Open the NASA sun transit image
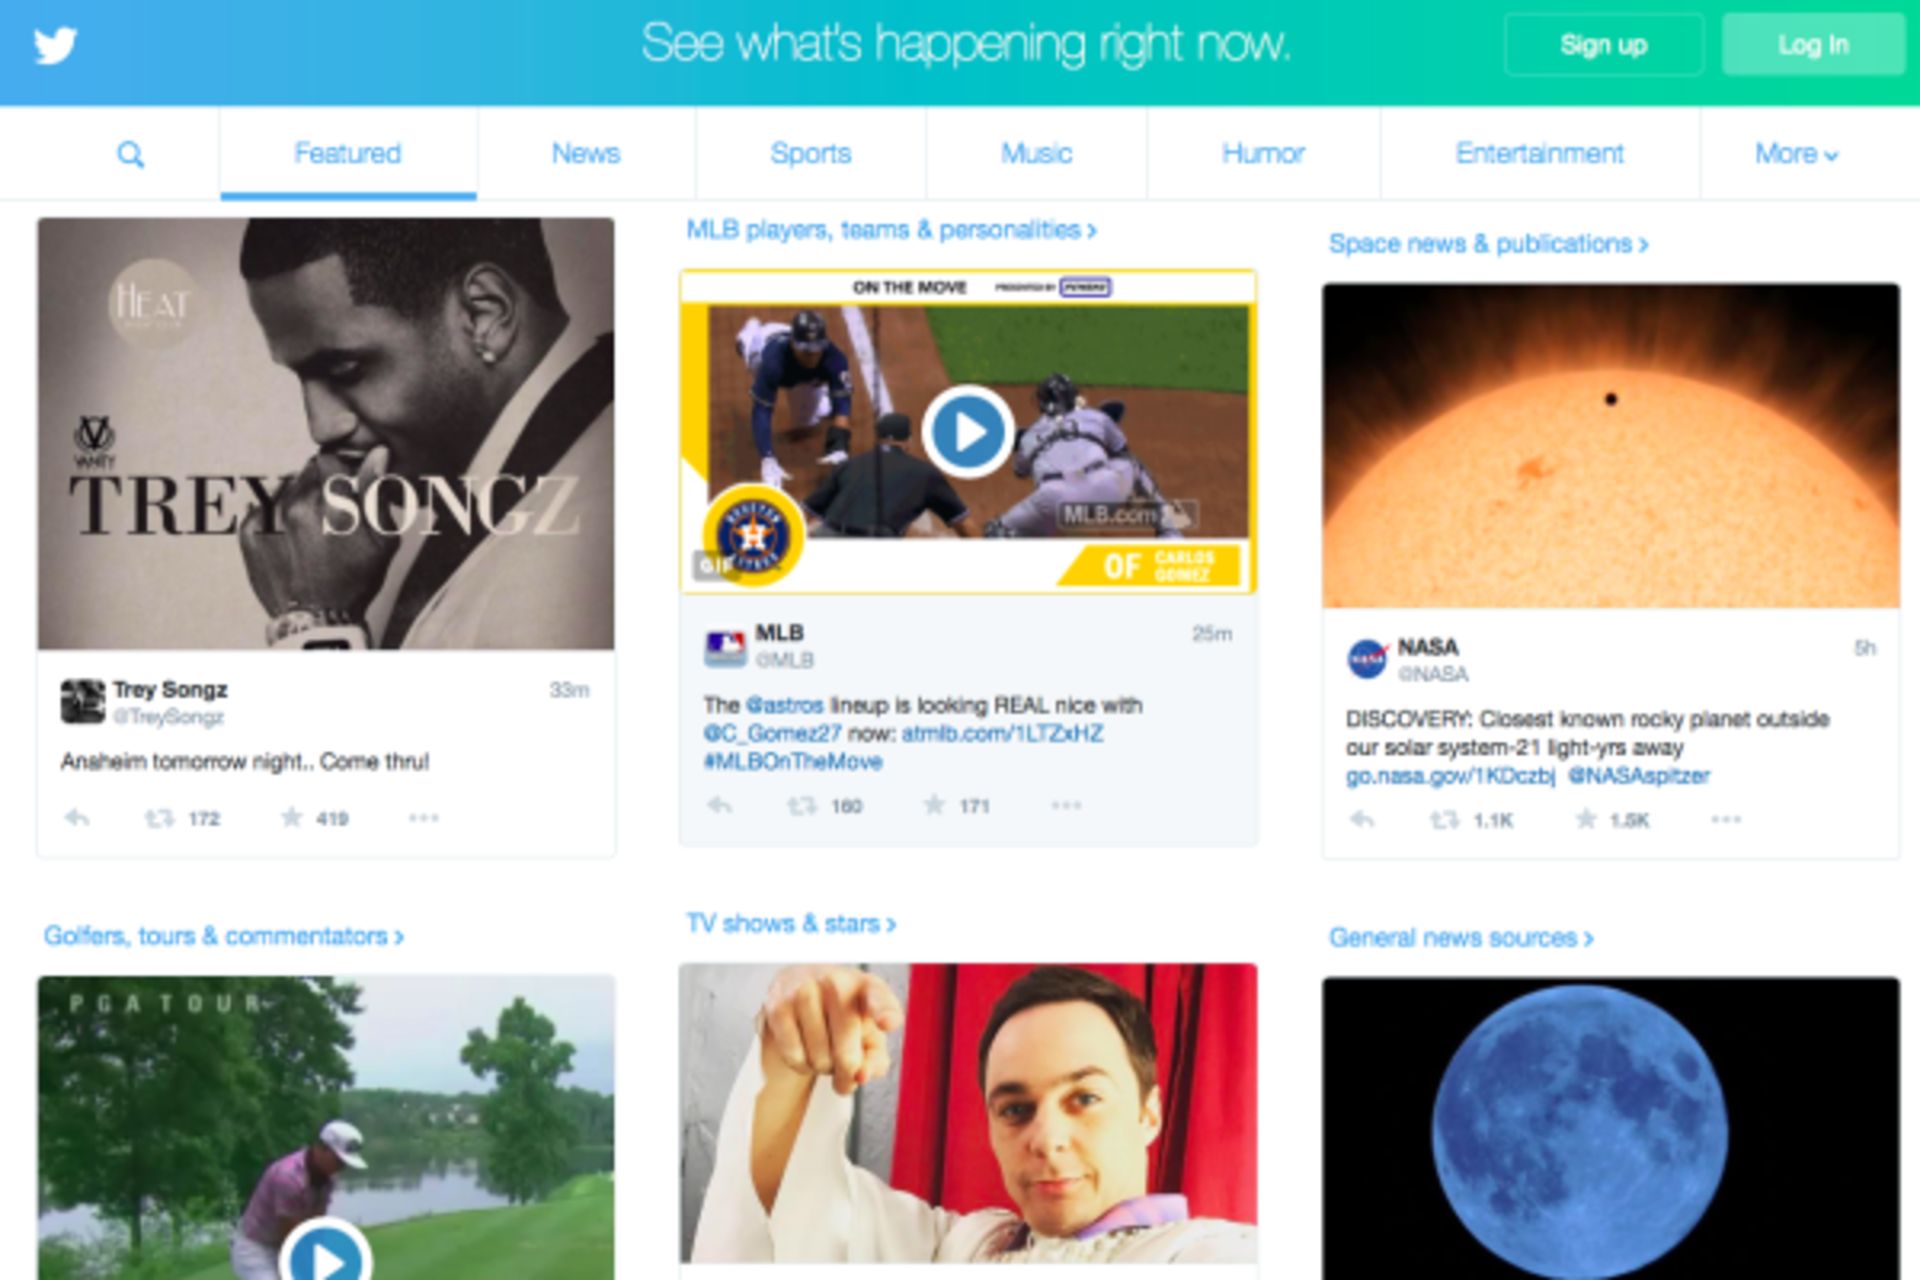The height and width of the screenshot is (1280, 1920). click(x=1611, y=446)
